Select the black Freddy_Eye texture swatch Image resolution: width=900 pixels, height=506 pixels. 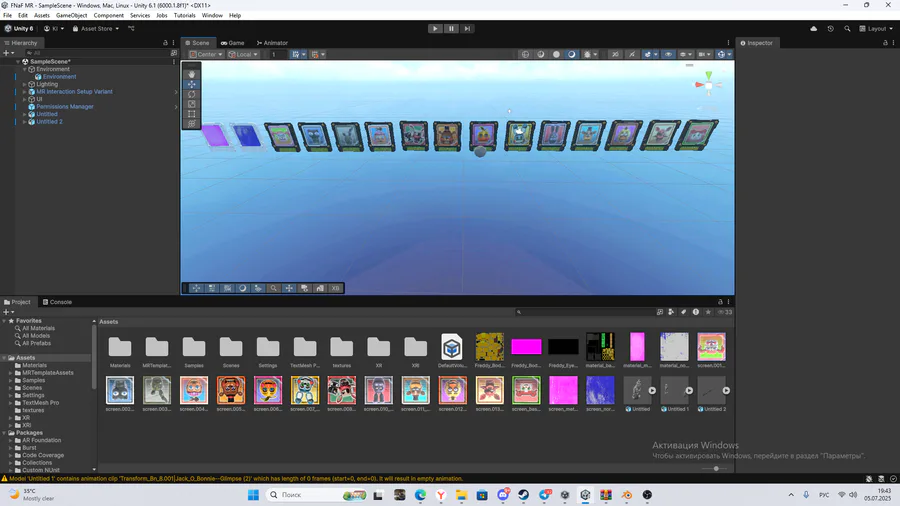[x=563, y=347]
